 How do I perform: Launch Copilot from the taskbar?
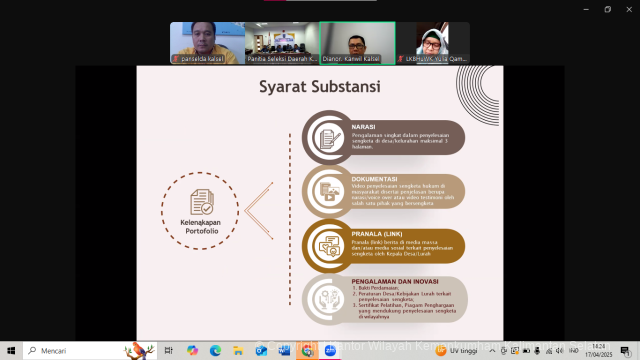coord(192,351)
